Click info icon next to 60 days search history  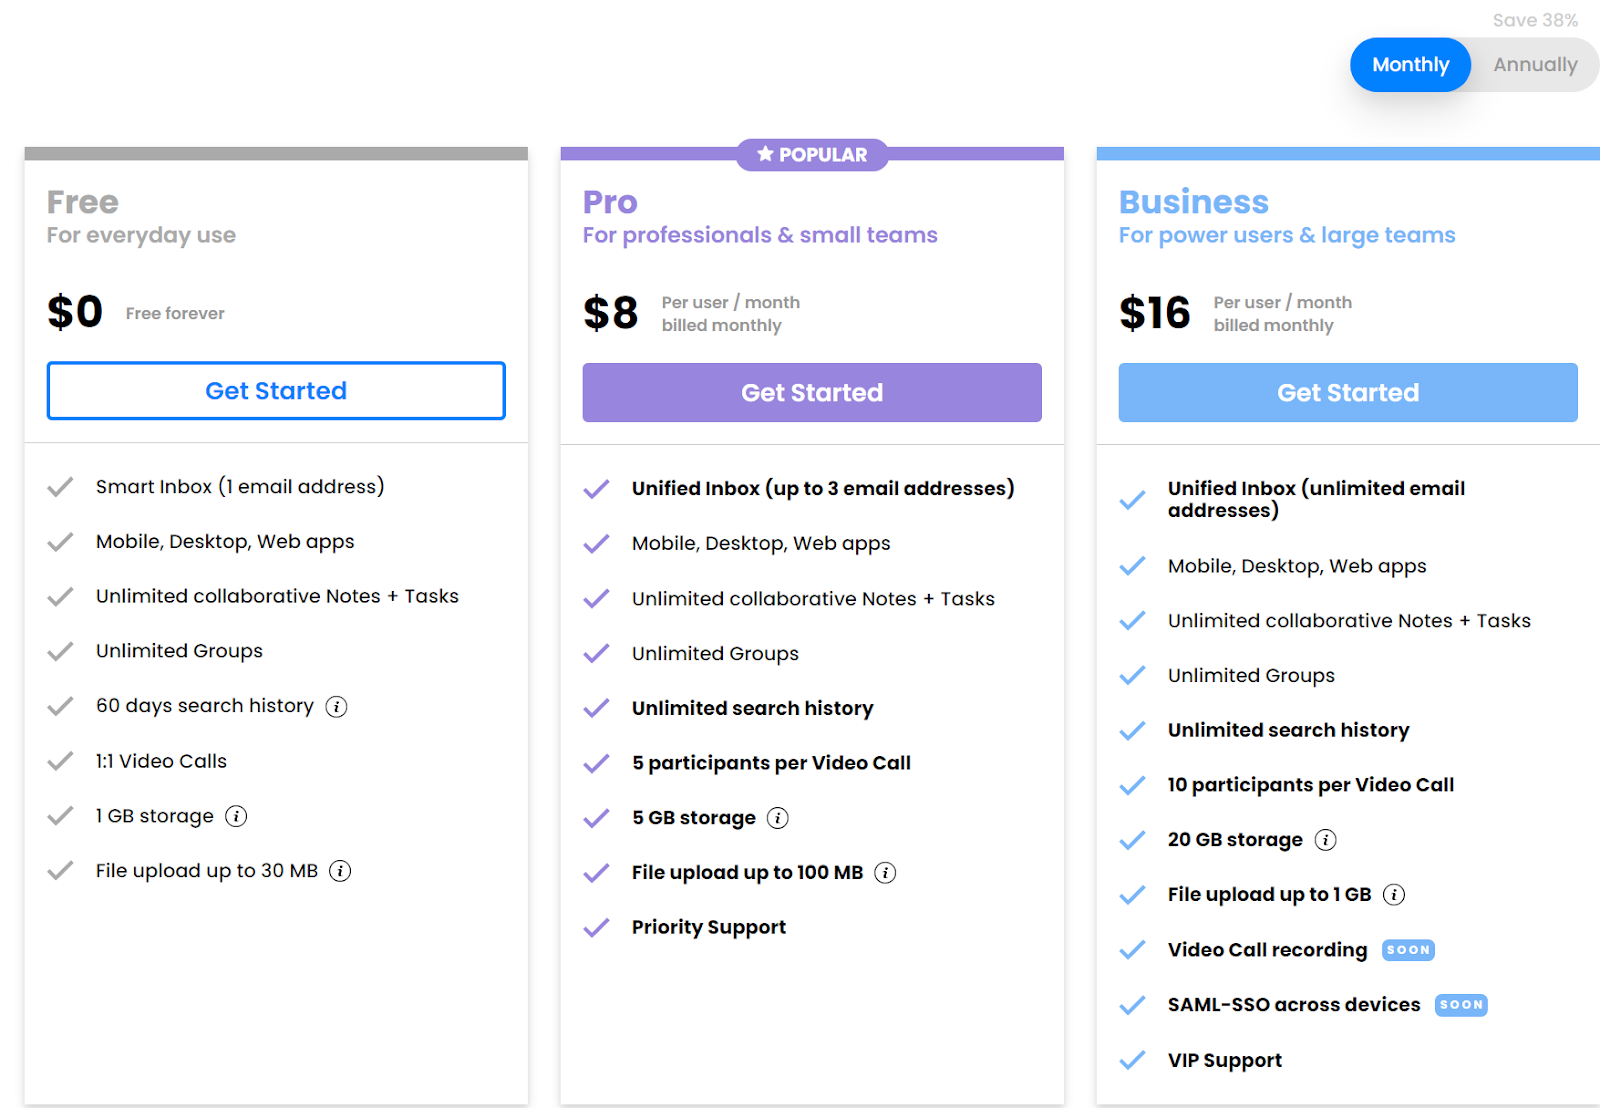pos(337,707)
